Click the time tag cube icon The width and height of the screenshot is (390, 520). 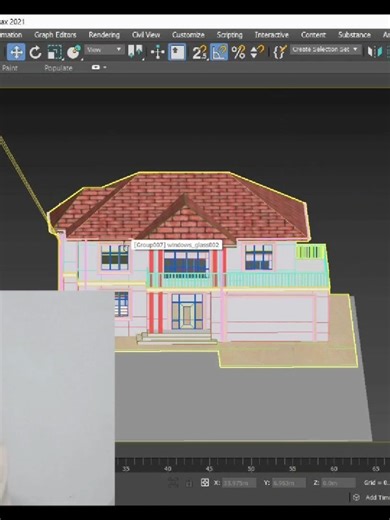pos(357,498)
